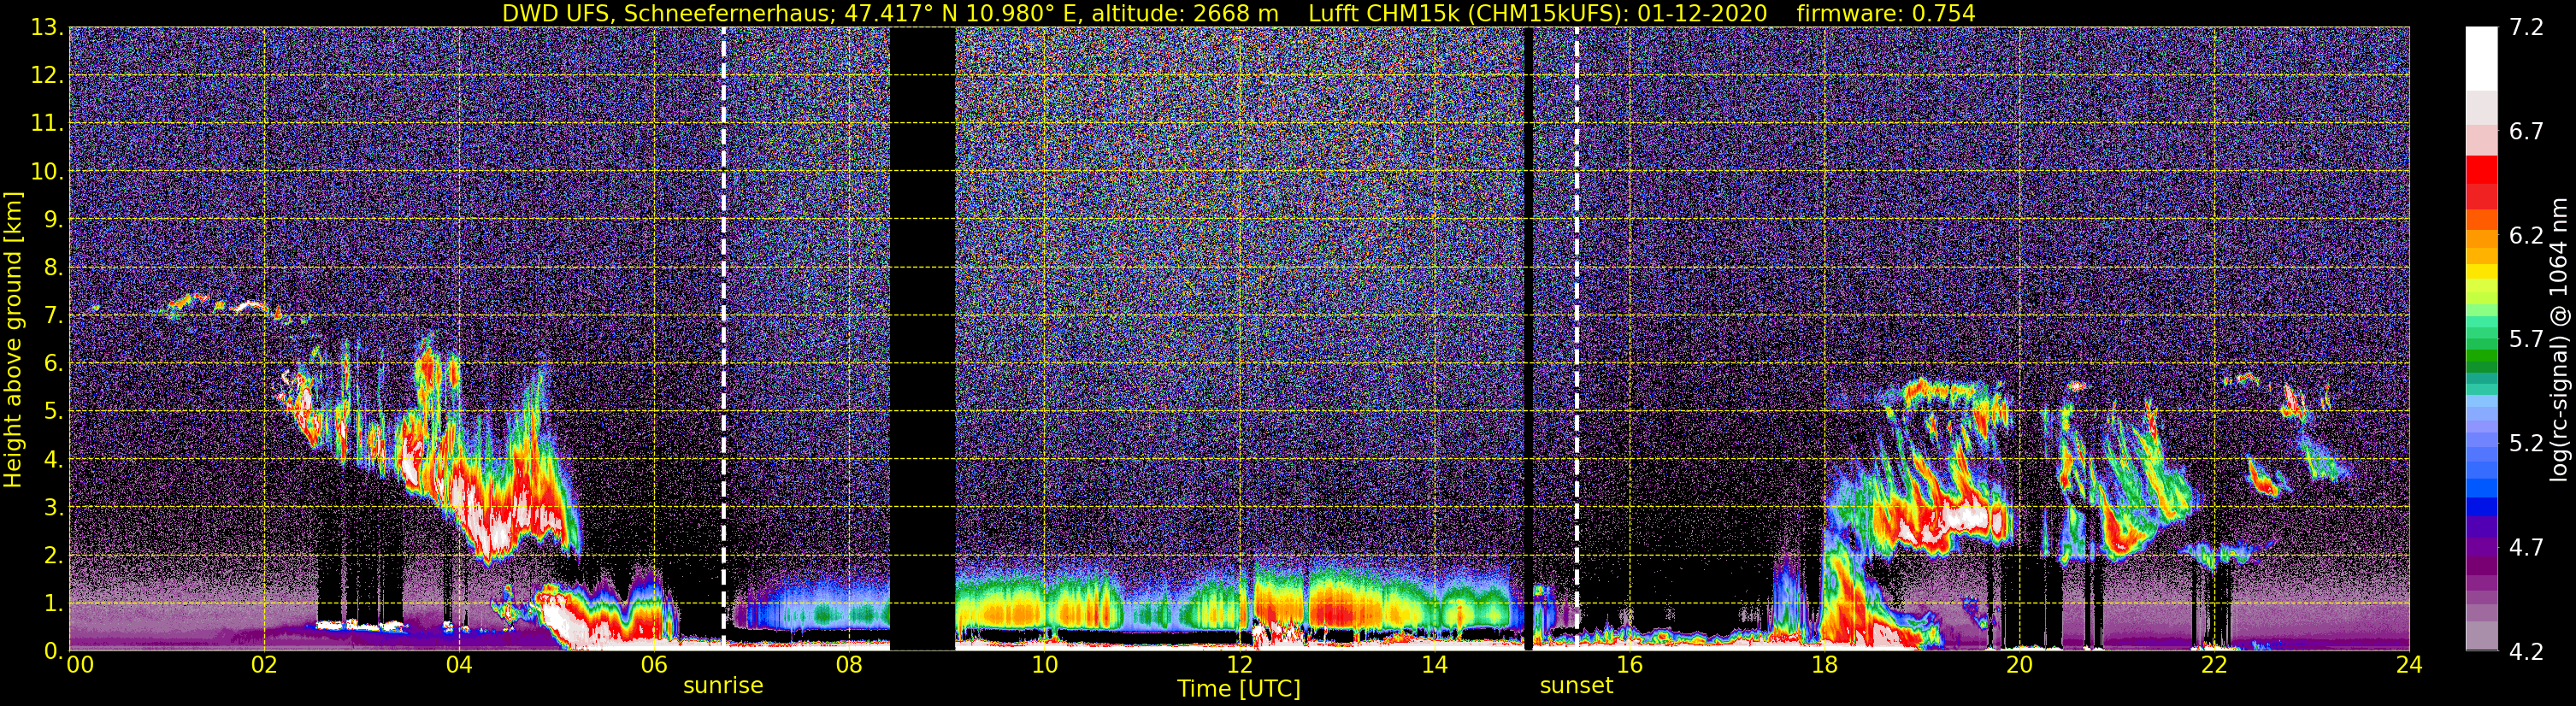Viewport: 2576px width, 706px height.
Task: Click the x-axis tick label '02'
Action: (264, 666)
